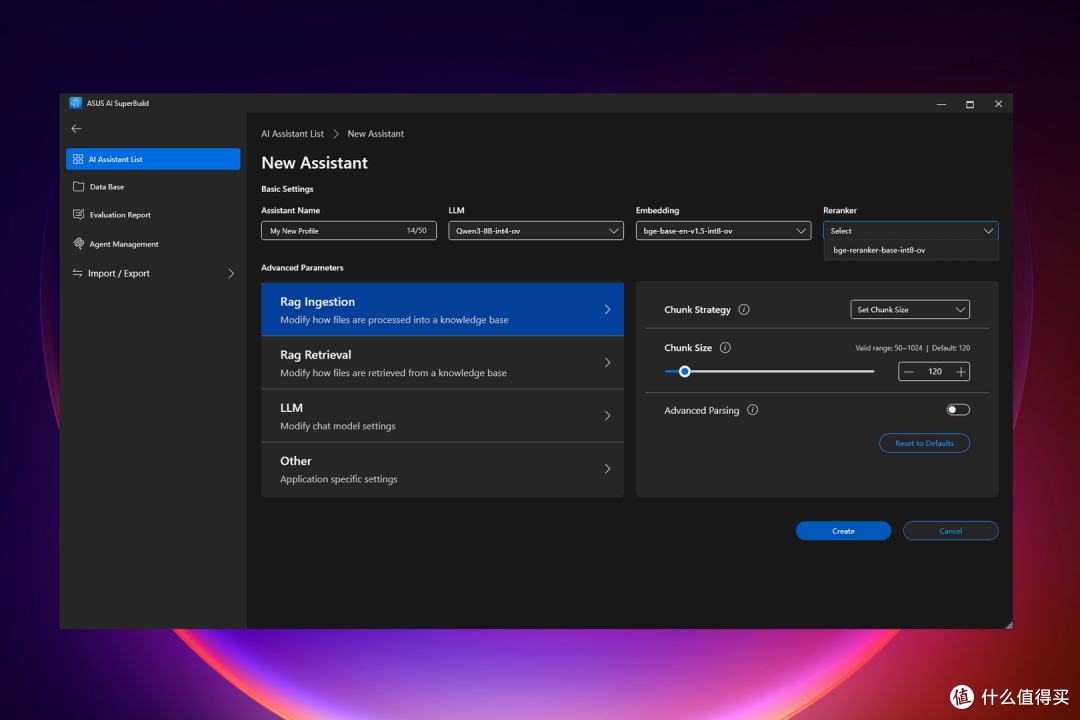Image resolution: width=1080 pixels, height=720 pixels.
Task: Click New Assistant breadcrumb text
Action: point(375,134)
